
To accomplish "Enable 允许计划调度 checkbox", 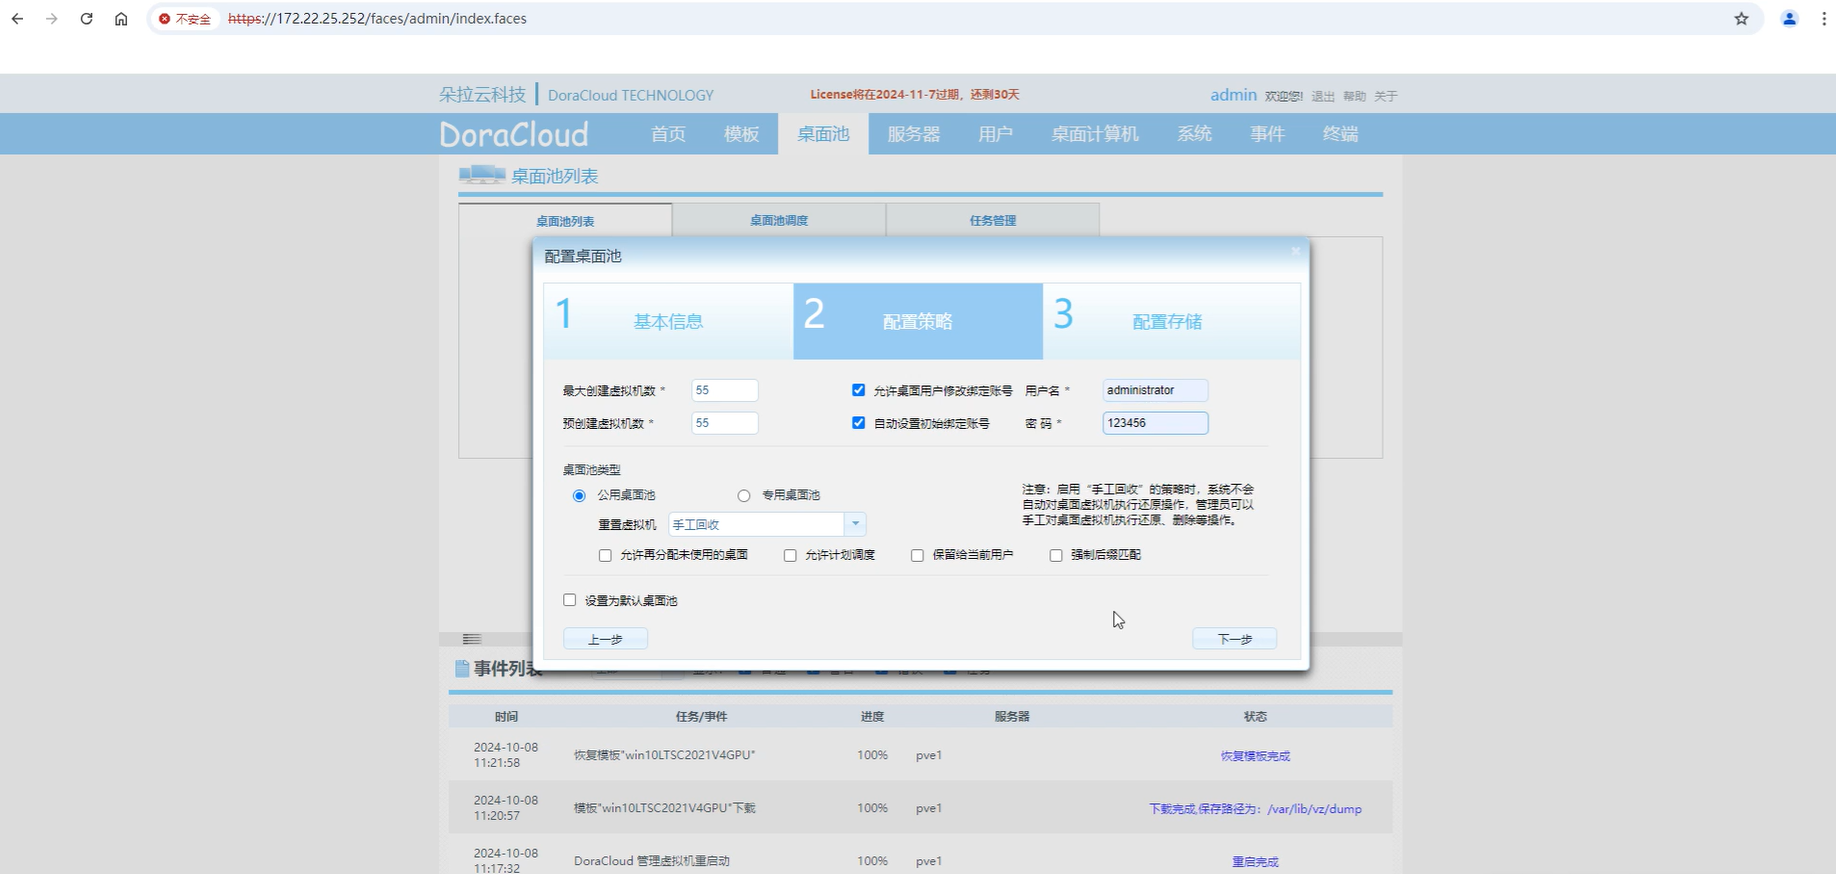I will point(790,556).
